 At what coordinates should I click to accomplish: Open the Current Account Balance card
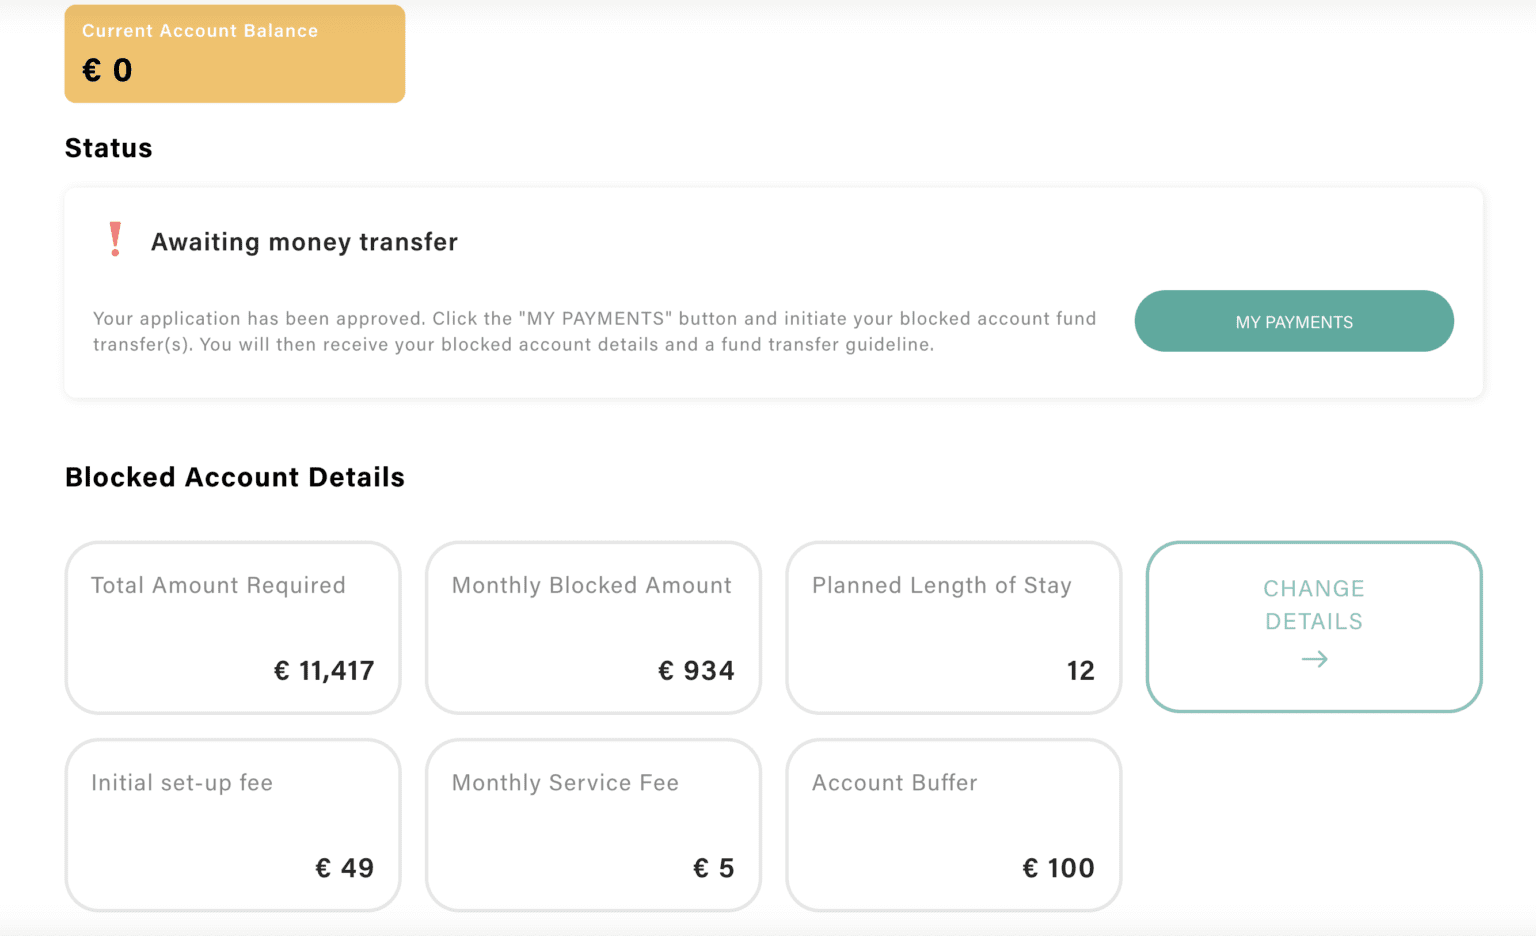pos(234,52)
